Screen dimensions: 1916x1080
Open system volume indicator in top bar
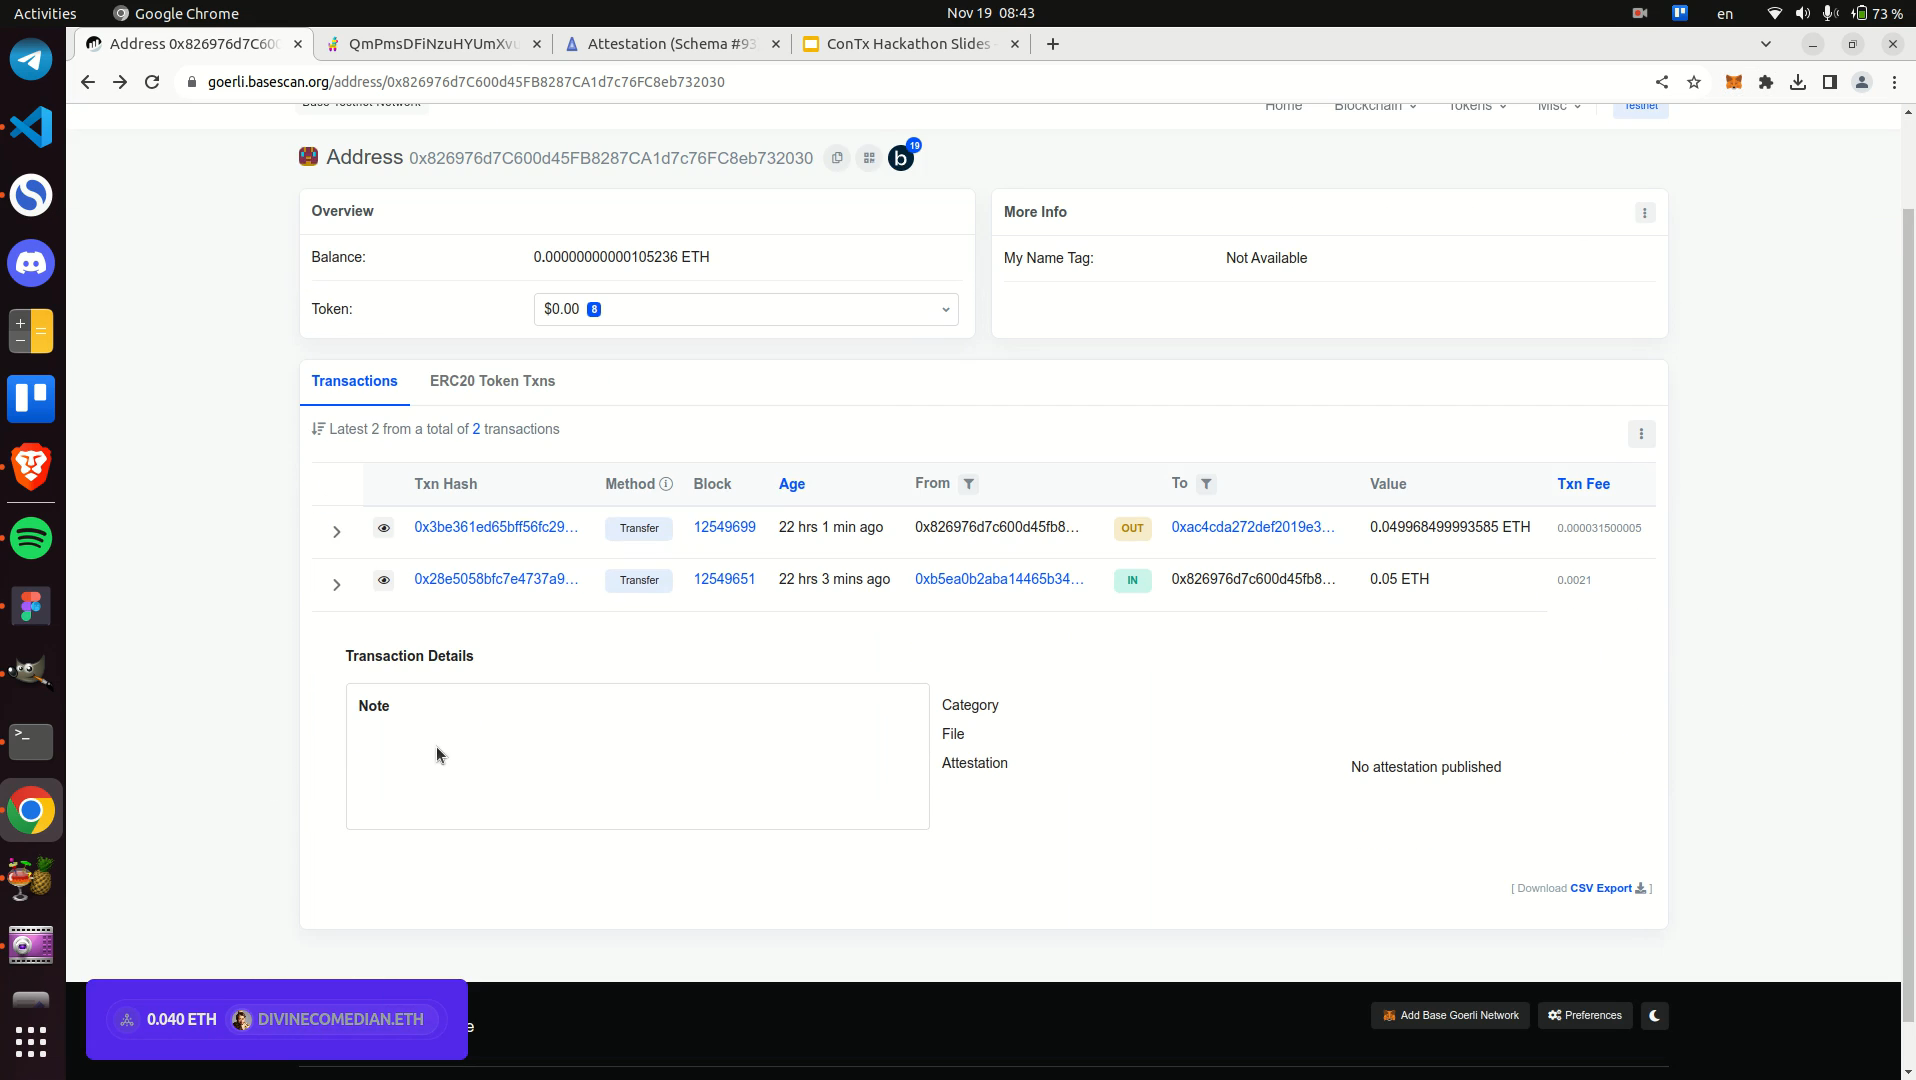click(1802, 13)
